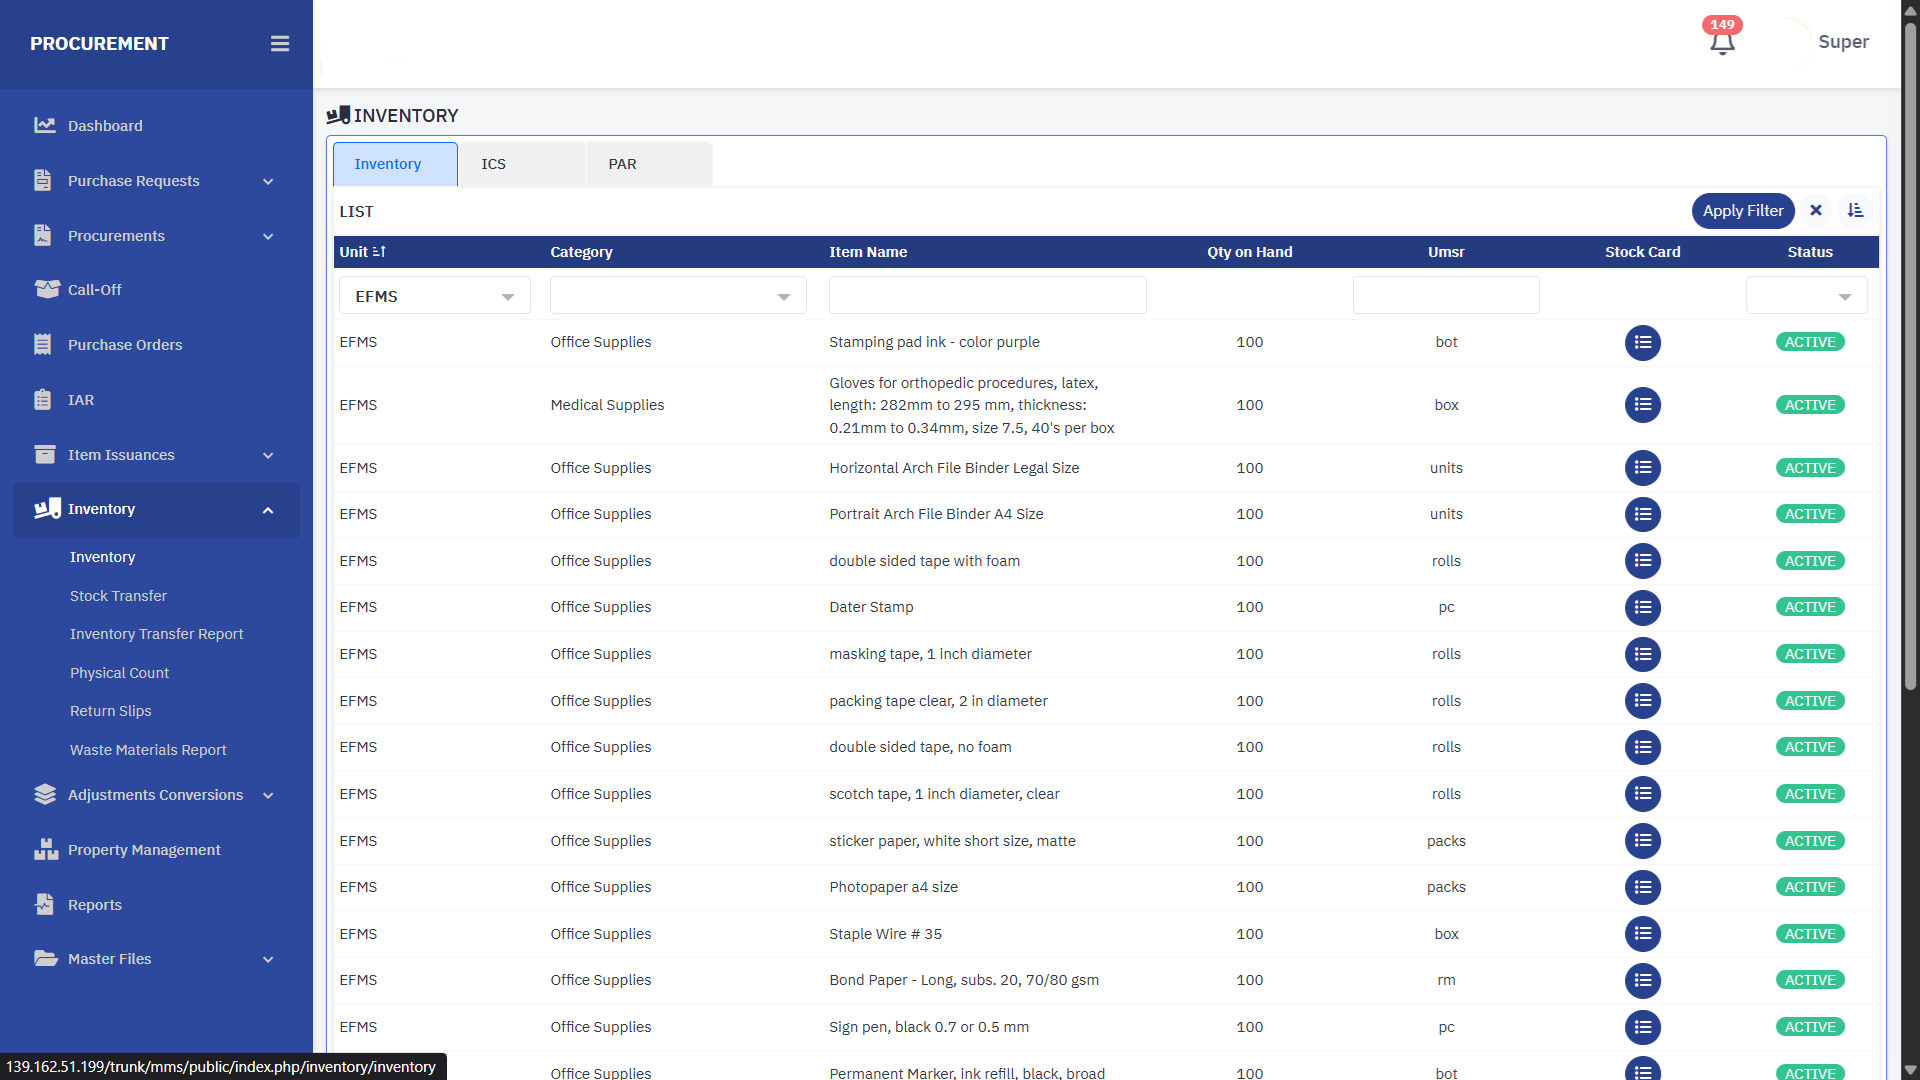Viewport: 1920px width, 1080px height.
Task: Open the Dashboard sidebar item
Action: click(105, 126)
